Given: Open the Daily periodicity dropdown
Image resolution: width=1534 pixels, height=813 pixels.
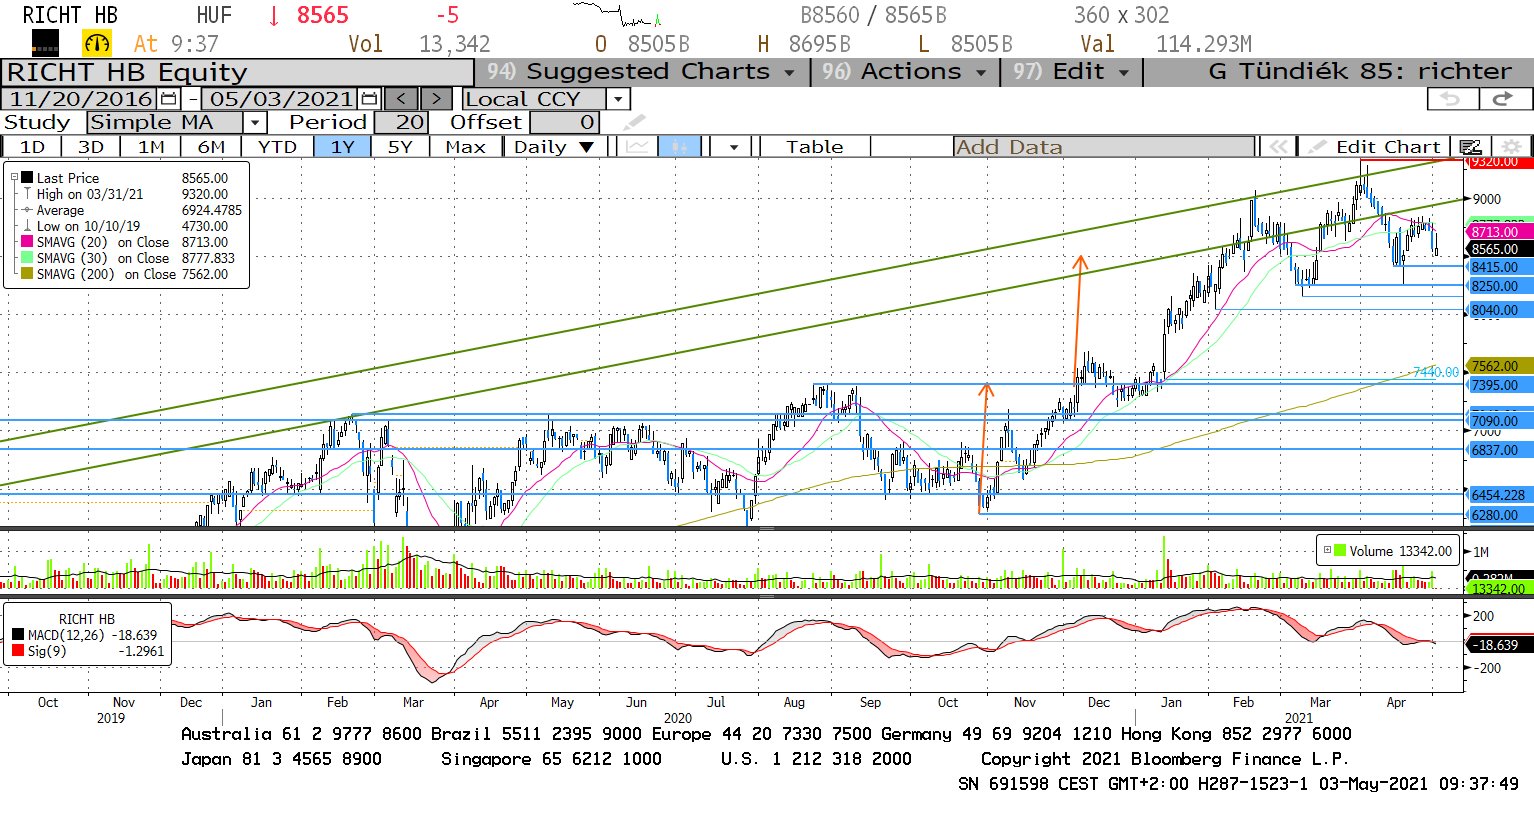Looking at the screenshot, I should 553,147.
